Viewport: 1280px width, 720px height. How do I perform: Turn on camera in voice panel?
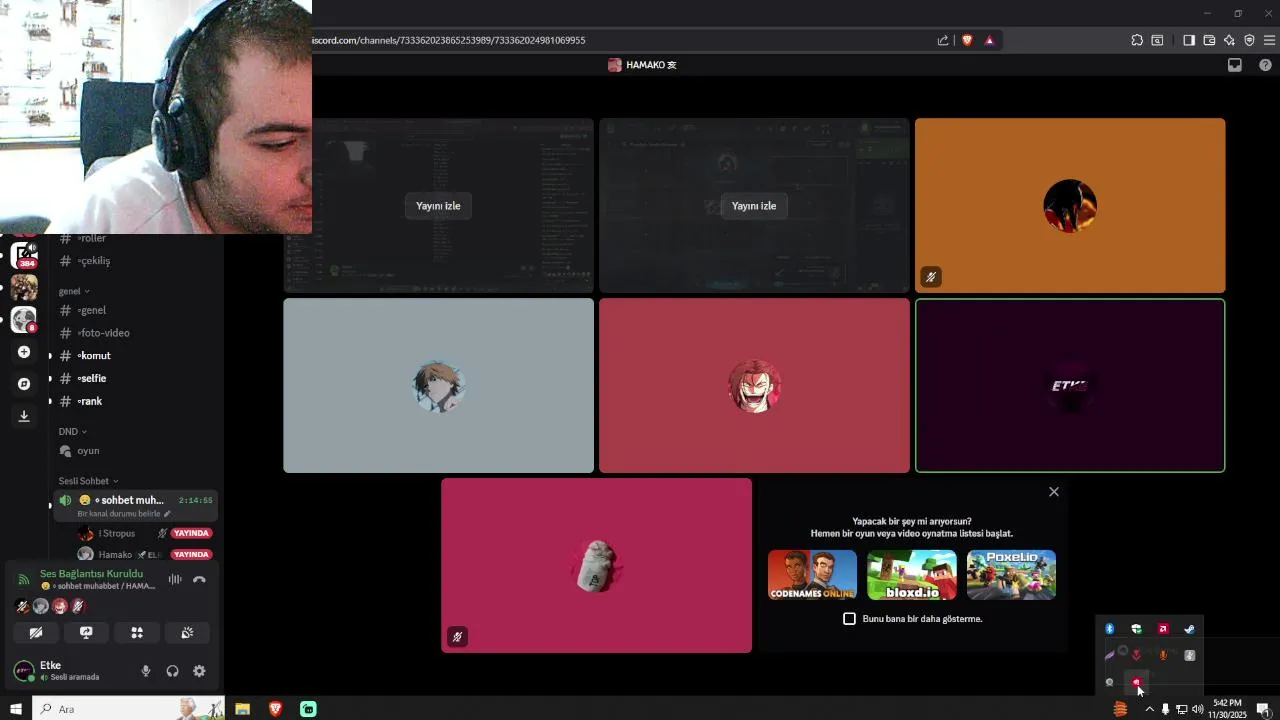(36, 633)
